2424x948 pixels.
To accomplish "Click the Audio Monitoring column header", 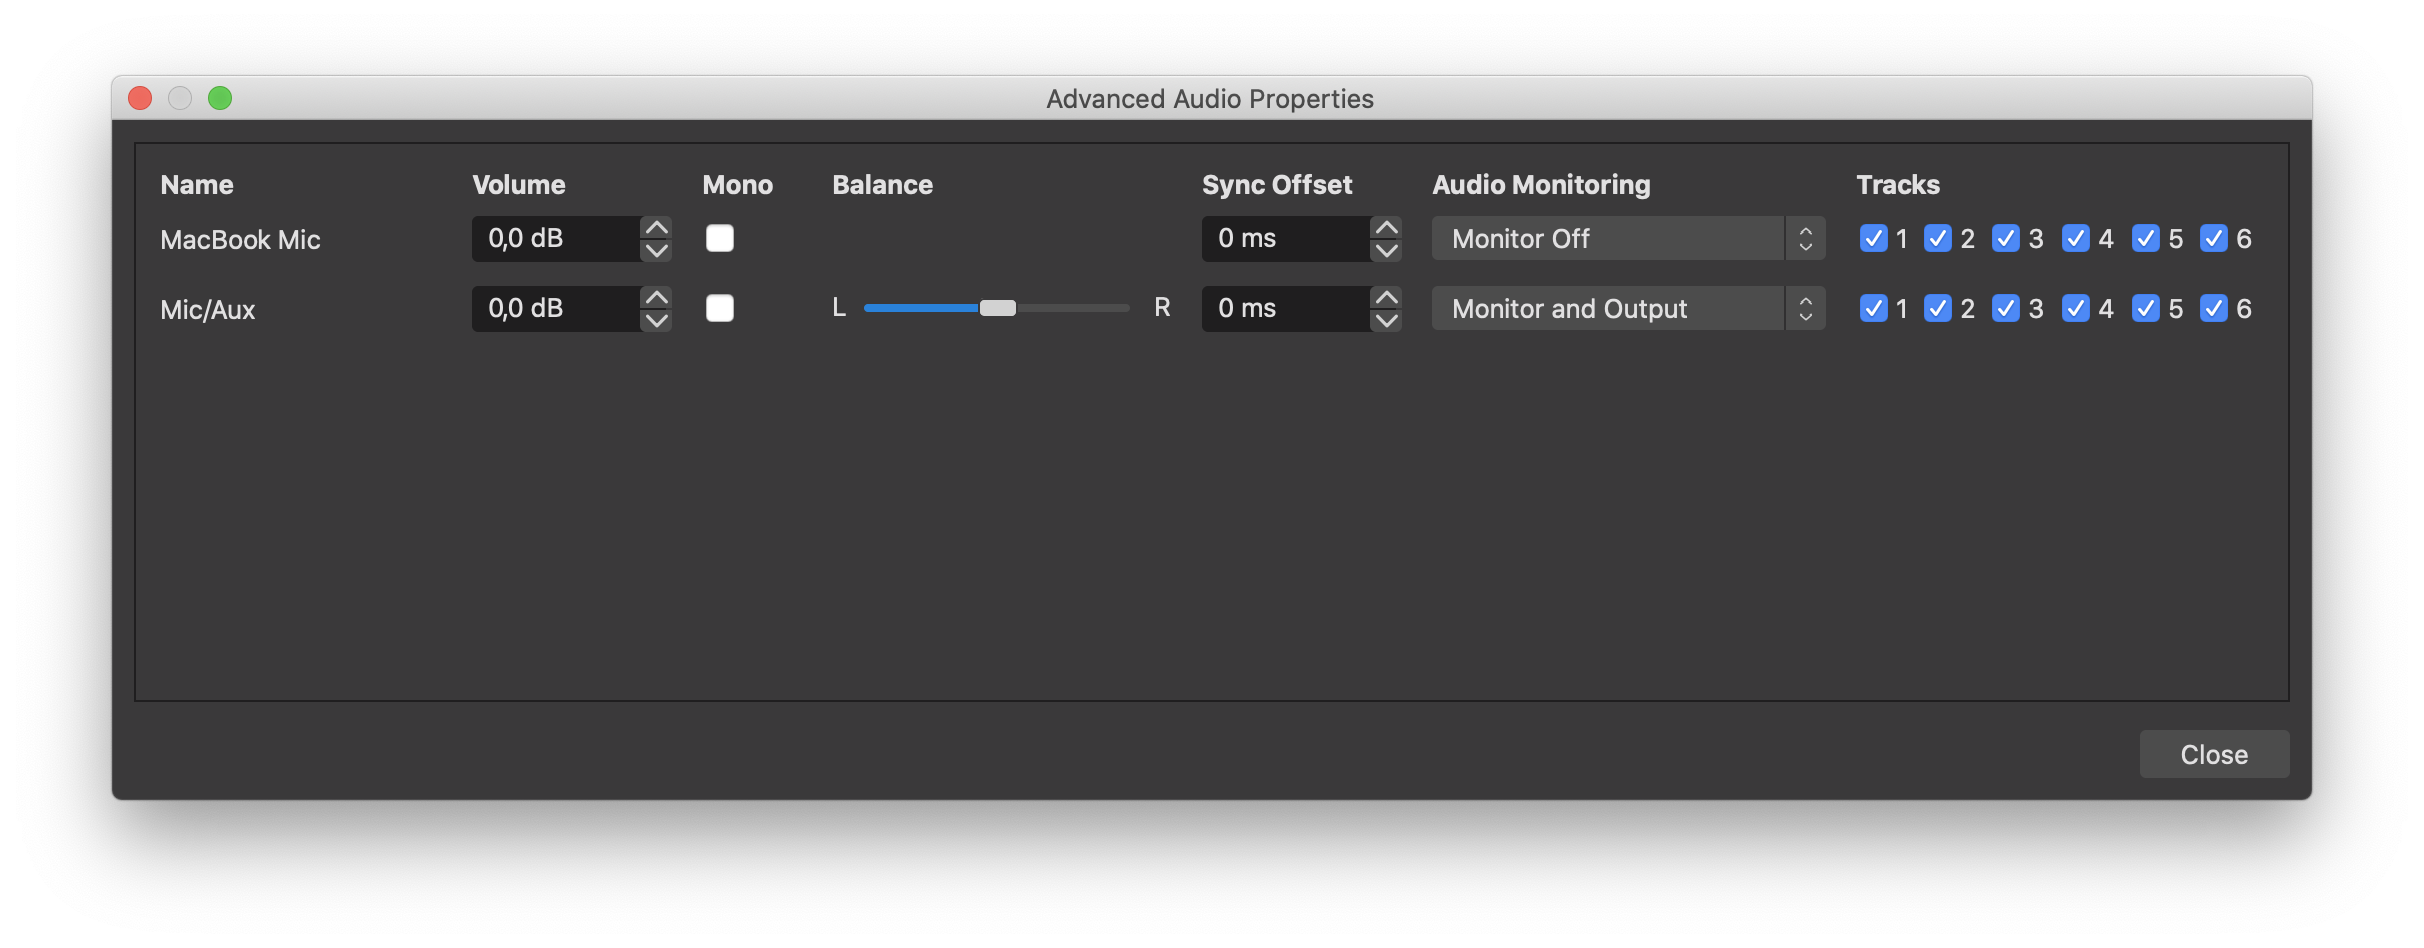I will click(x=1541, y=185).
